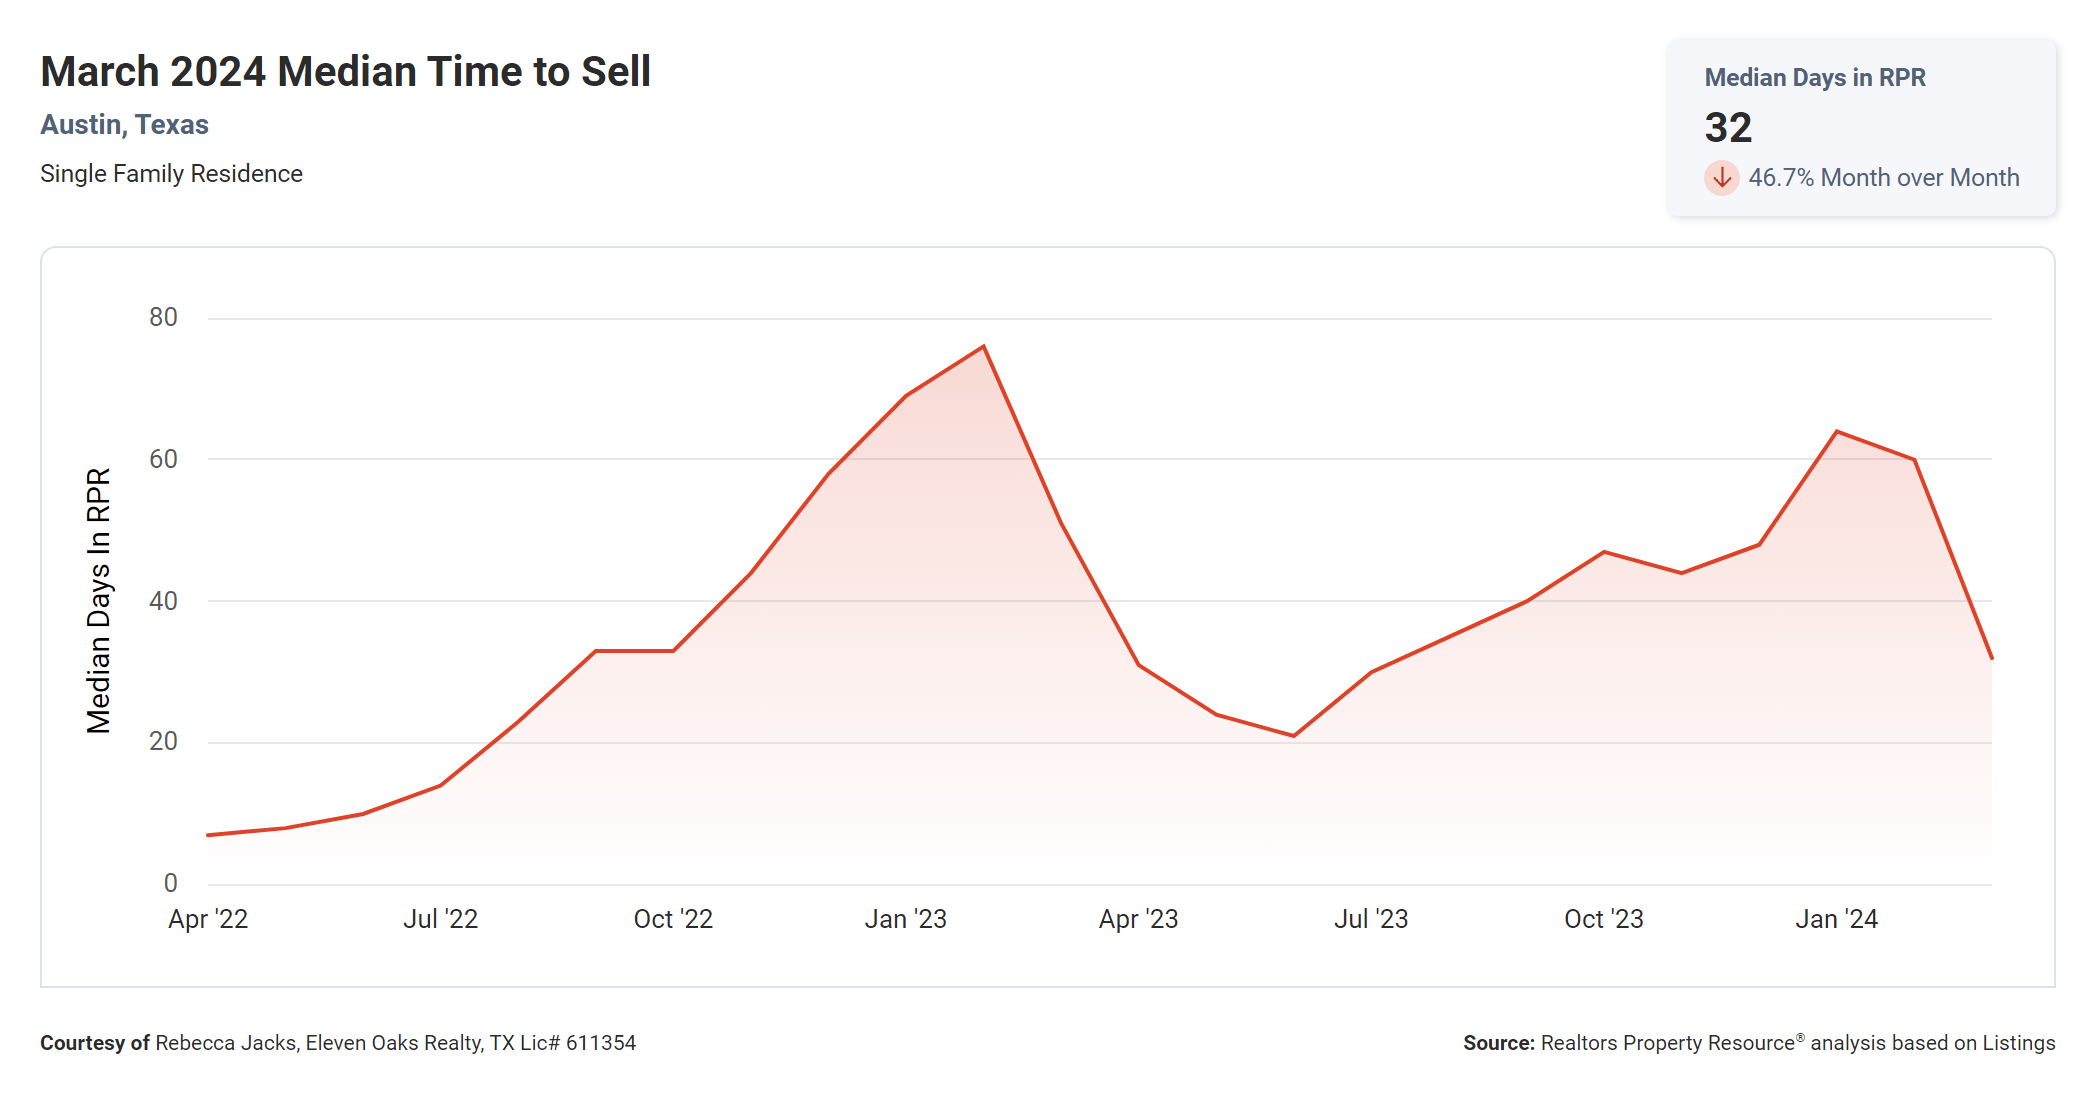Click the Median Days In RPR axis title
This screenshot has height=1100, width=2096.
pyautogui.click(x=99, y=600)
